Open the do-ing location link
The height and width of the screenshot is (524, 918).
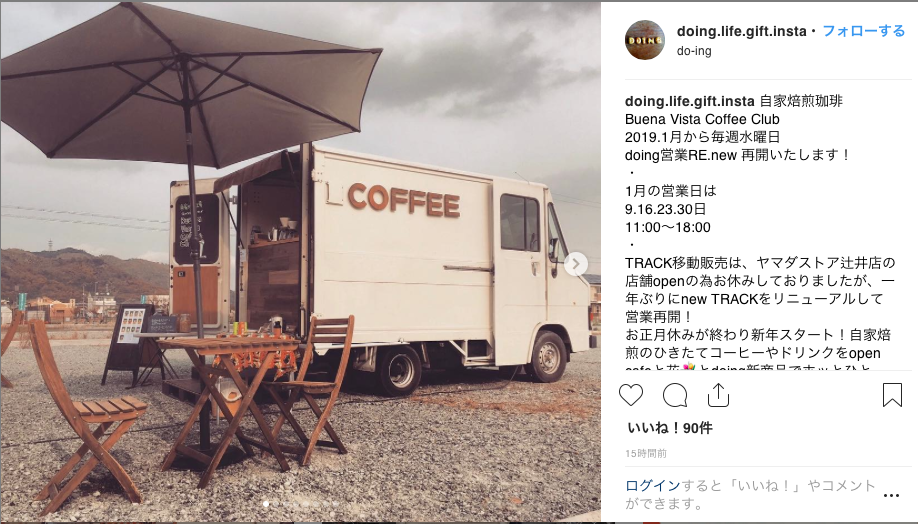694,51
